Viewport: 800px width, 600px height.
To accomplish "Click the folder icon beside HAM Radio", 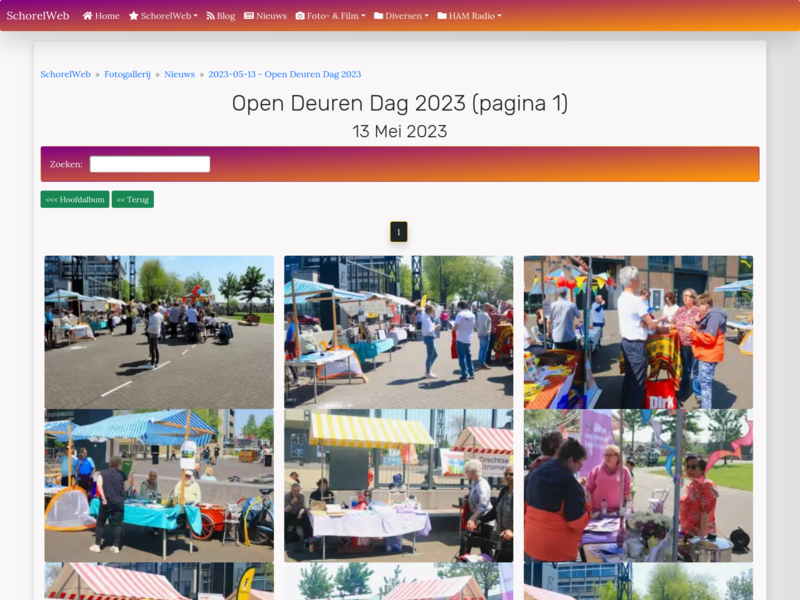I will (442, 16).
